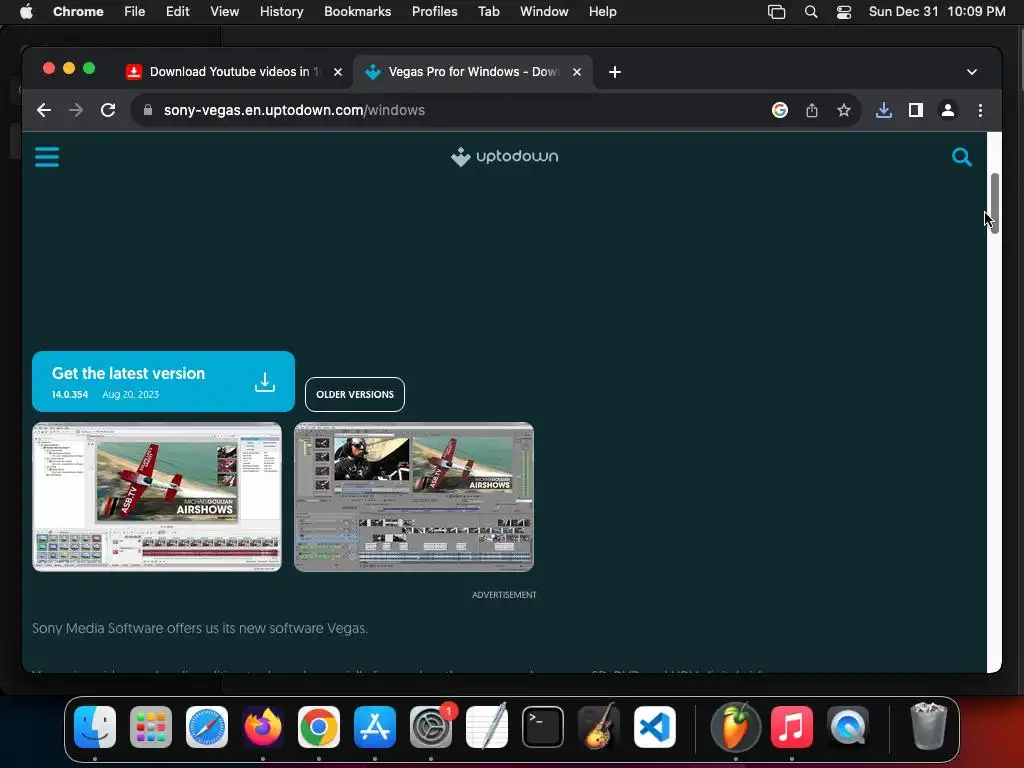
Task: Click the Chrome icon in the Dock
Action: pos(319,727)
